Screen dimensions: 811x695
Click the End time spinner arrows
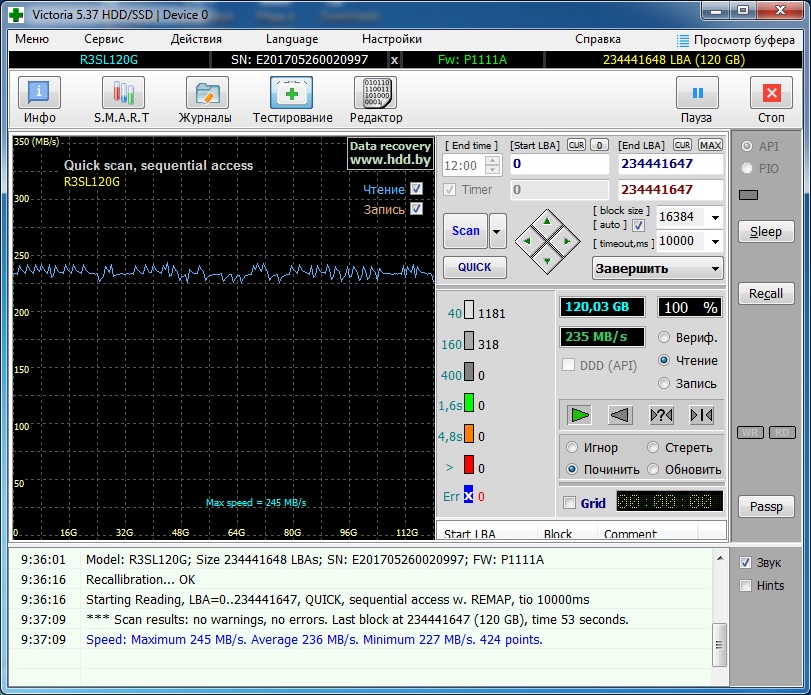pos(493,165)
